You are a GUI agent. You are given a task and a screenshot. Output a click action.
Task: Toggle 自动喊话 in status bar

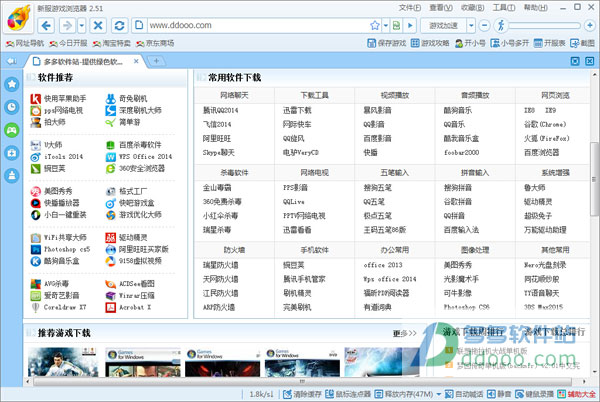pyautogui.click(x=464, y=394)
